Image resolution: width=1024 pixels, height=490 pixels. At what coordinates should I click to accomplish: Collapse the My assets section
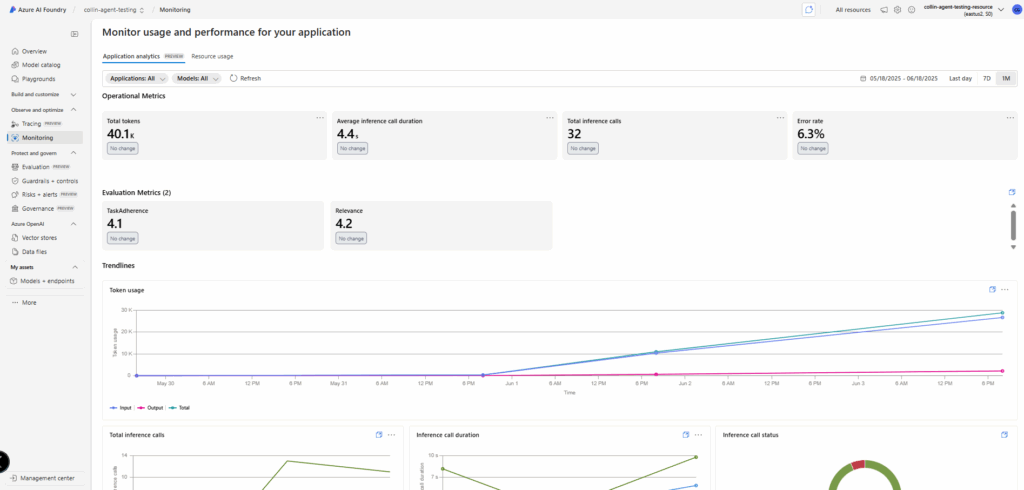point(75,267)
